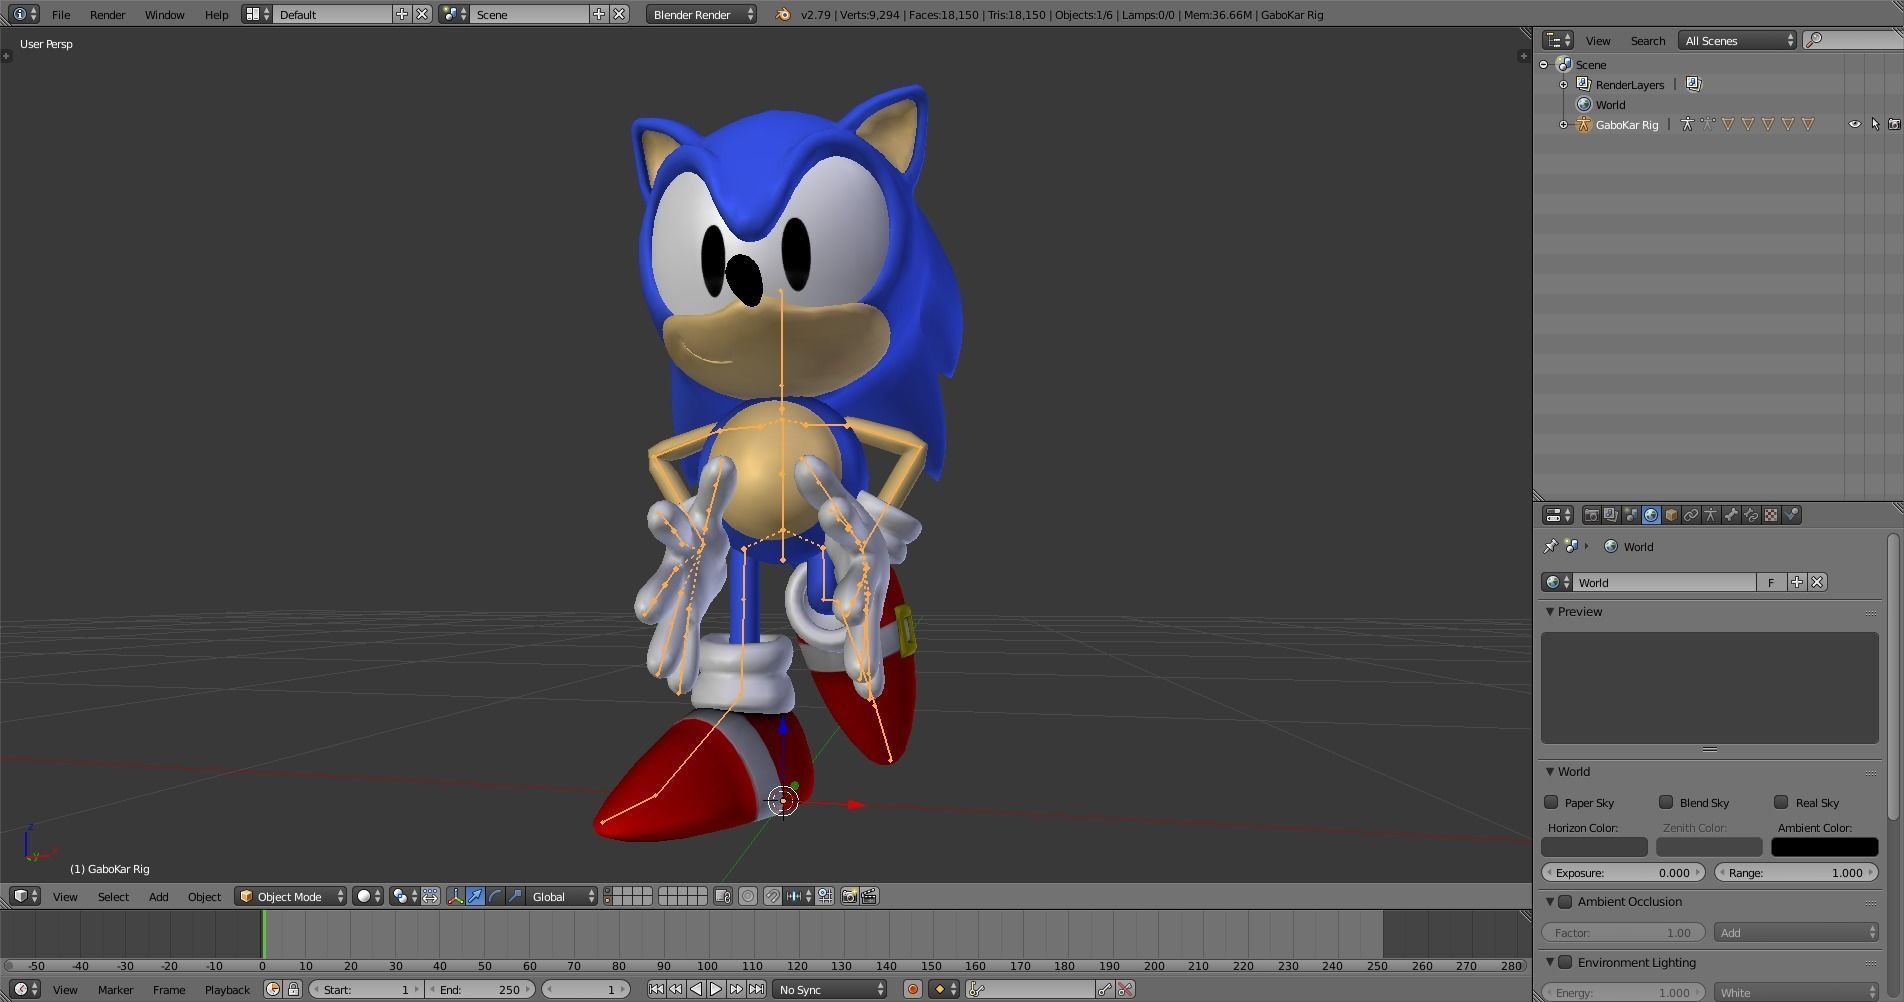Open the Window menu
The width and height of the screenshot is (1904, 1002).
coord(164,14)
